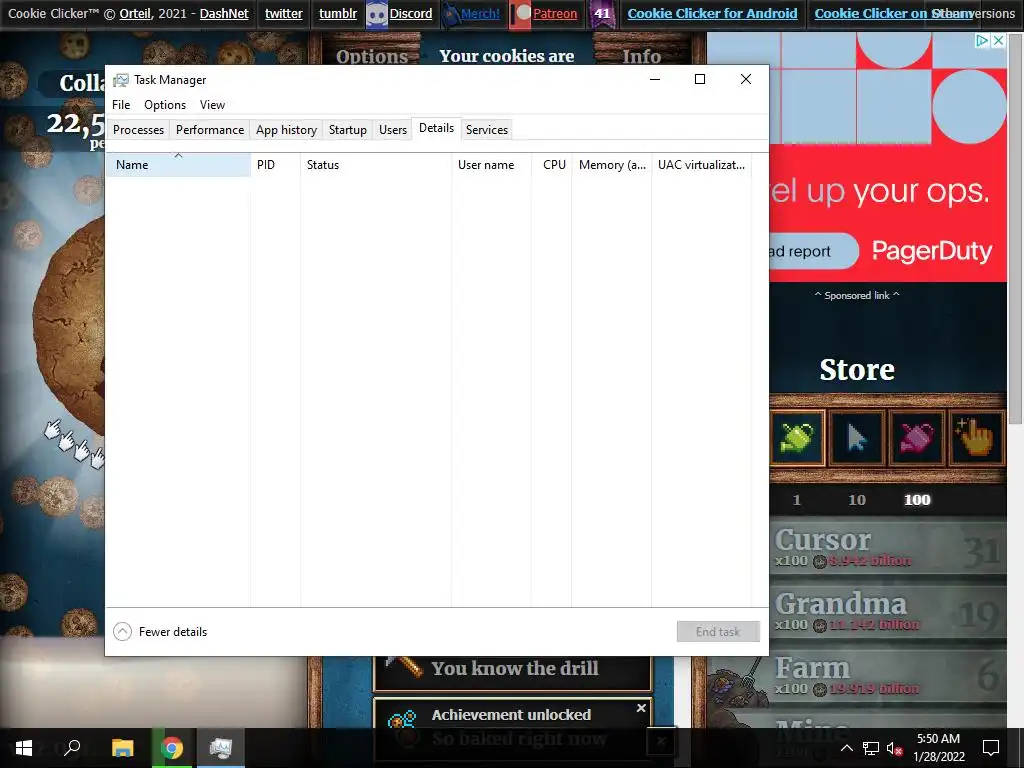Buy the blue cursor upgrade

(x=857, y=437)
